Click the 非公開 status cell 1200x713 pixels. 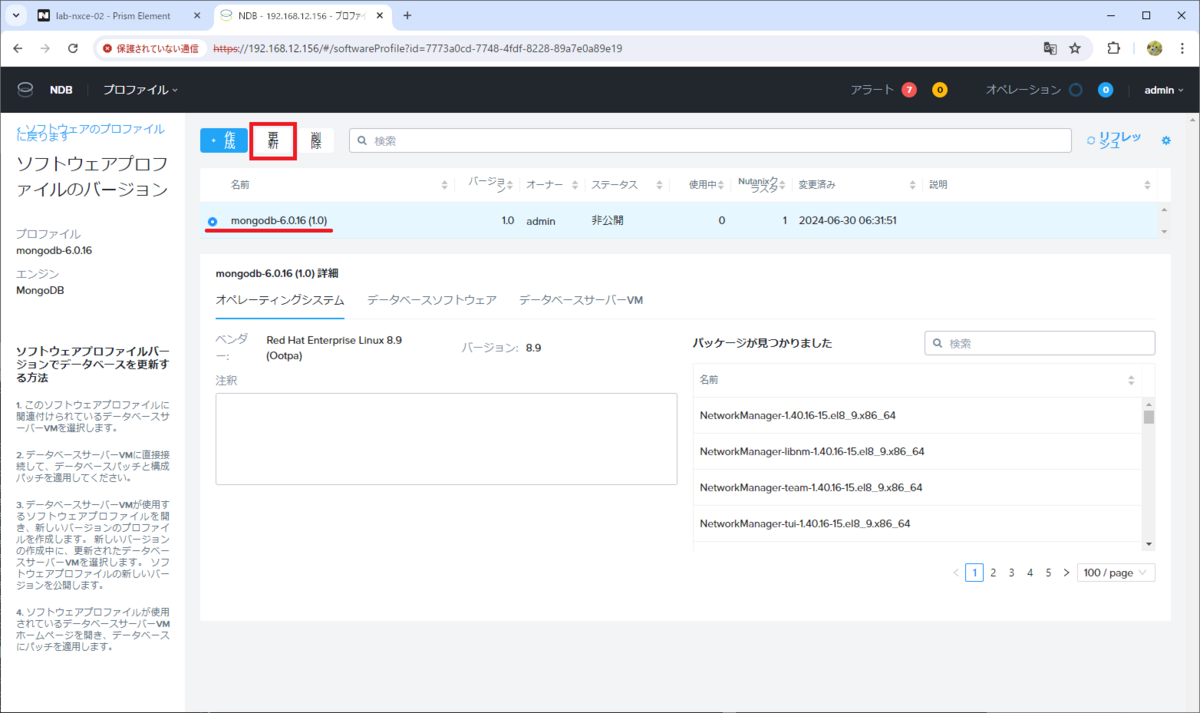[607, 220]
